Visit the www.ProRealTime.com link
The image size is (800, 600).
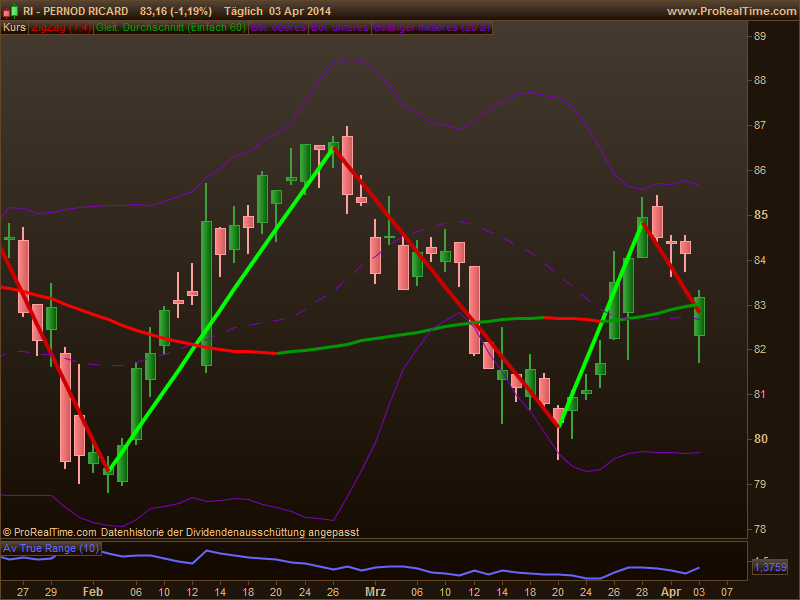pos(731,11)
